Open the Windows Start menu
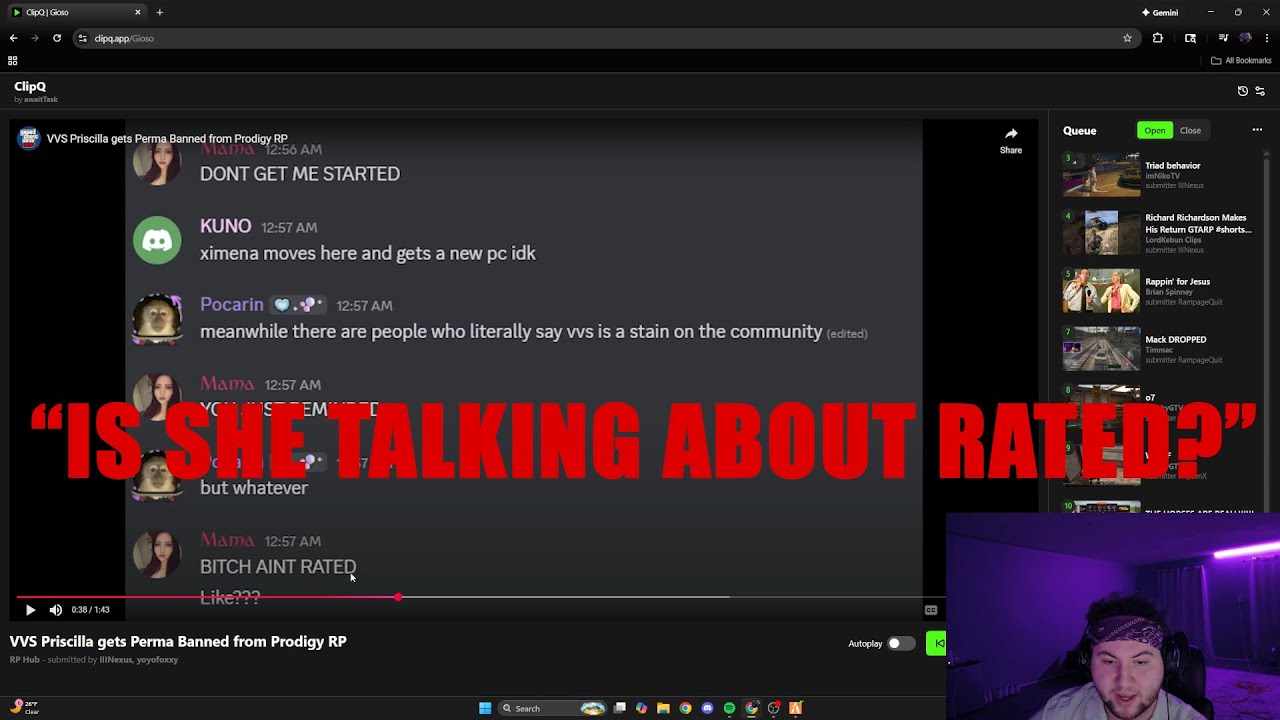The image size is (1280, 720). point(485,708)
